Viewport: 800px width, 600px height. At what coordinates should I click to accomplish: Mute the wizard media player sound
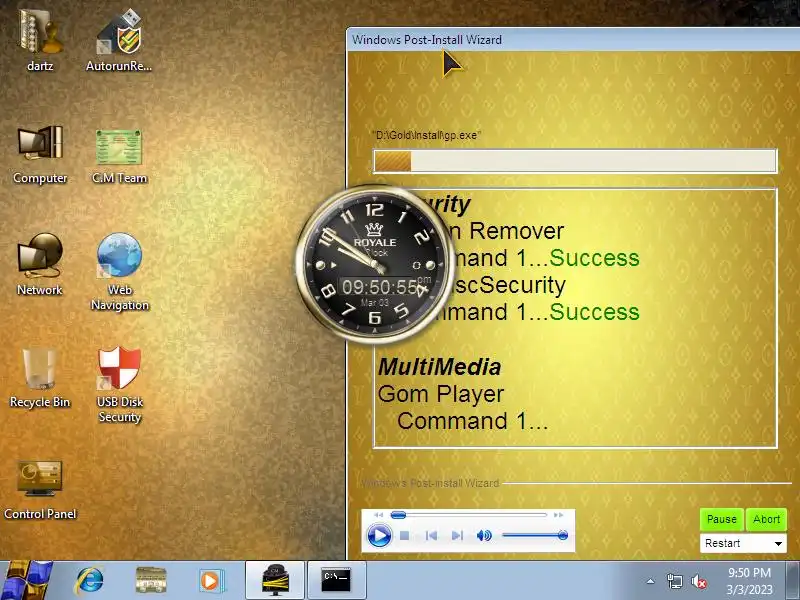pos(484,535)
